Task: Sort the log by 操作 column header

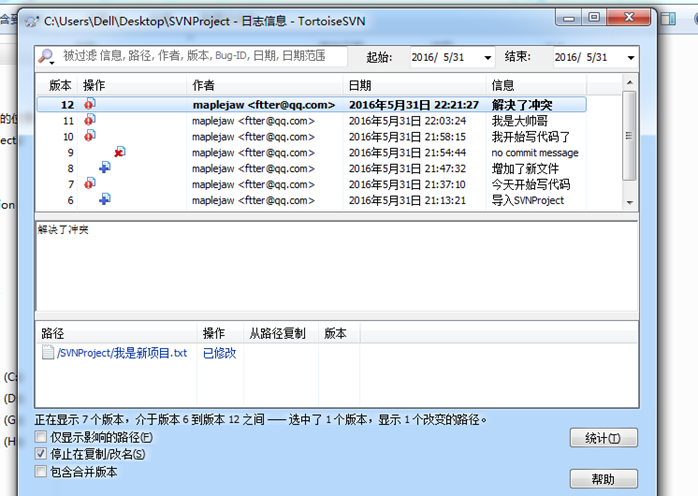Action: click(x=132, y=85)
